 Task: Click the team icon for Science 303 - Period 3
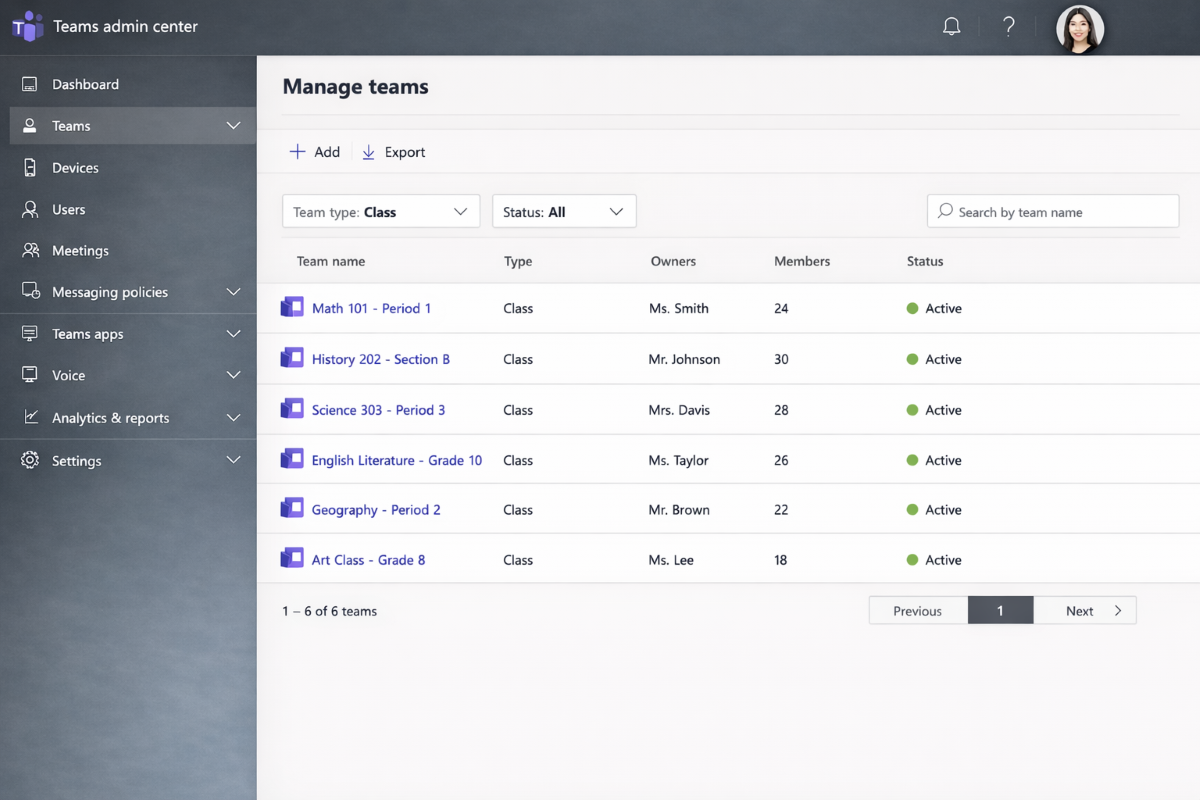[x=292, y=408]
